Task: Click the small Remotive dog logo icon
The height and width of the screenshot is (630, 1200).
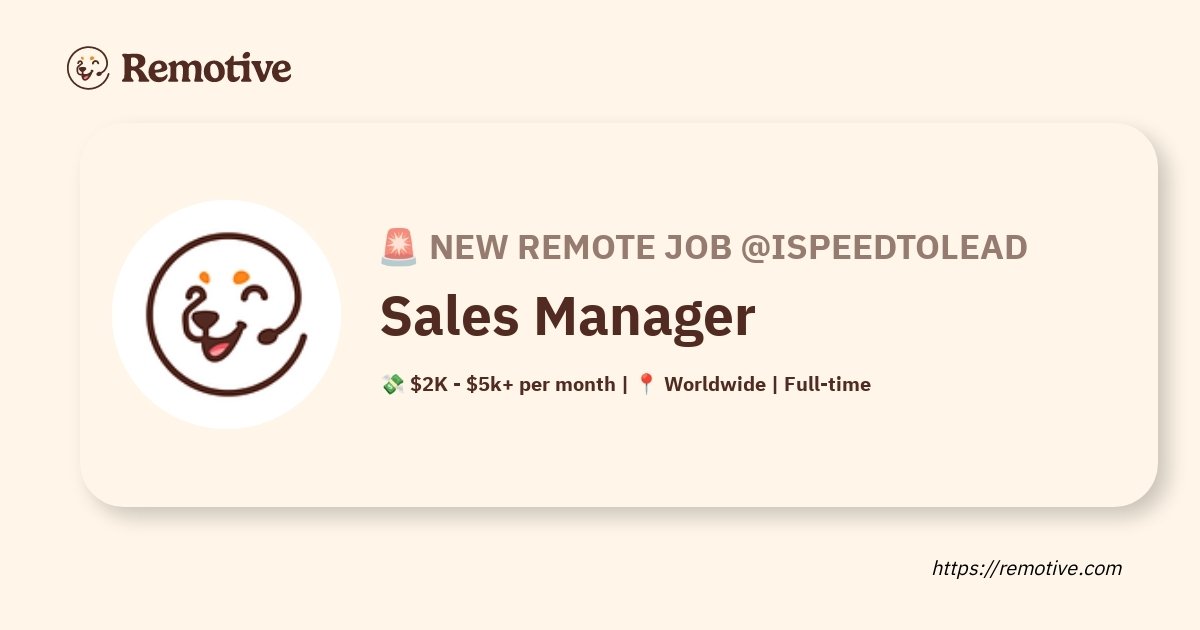Action: click(x=88, y=68)
